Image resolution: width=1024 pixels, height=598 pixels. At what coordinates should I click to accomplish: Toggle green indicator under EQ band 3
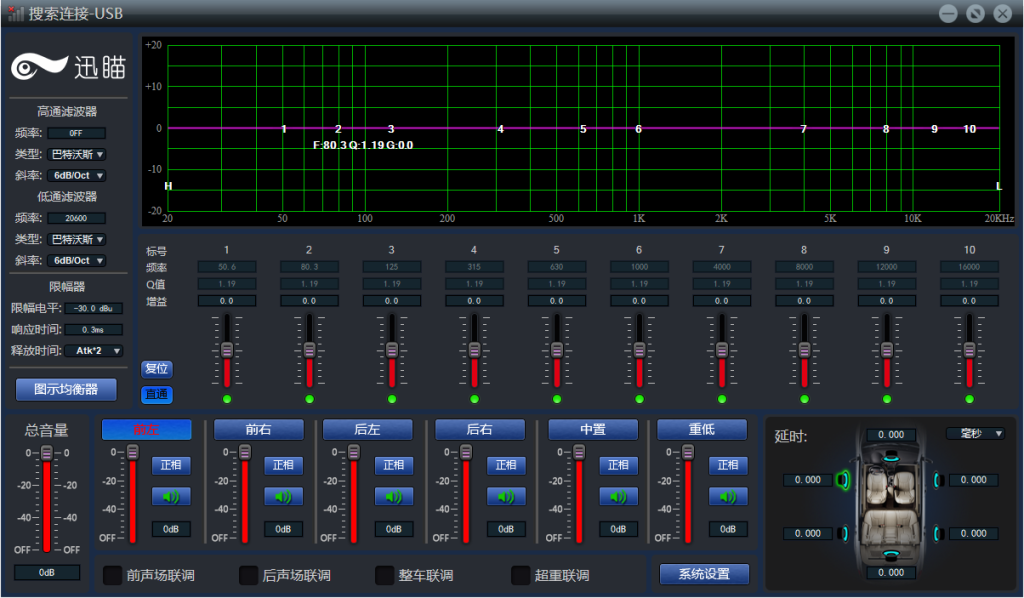pyautogui.click(x=392, y=399)
